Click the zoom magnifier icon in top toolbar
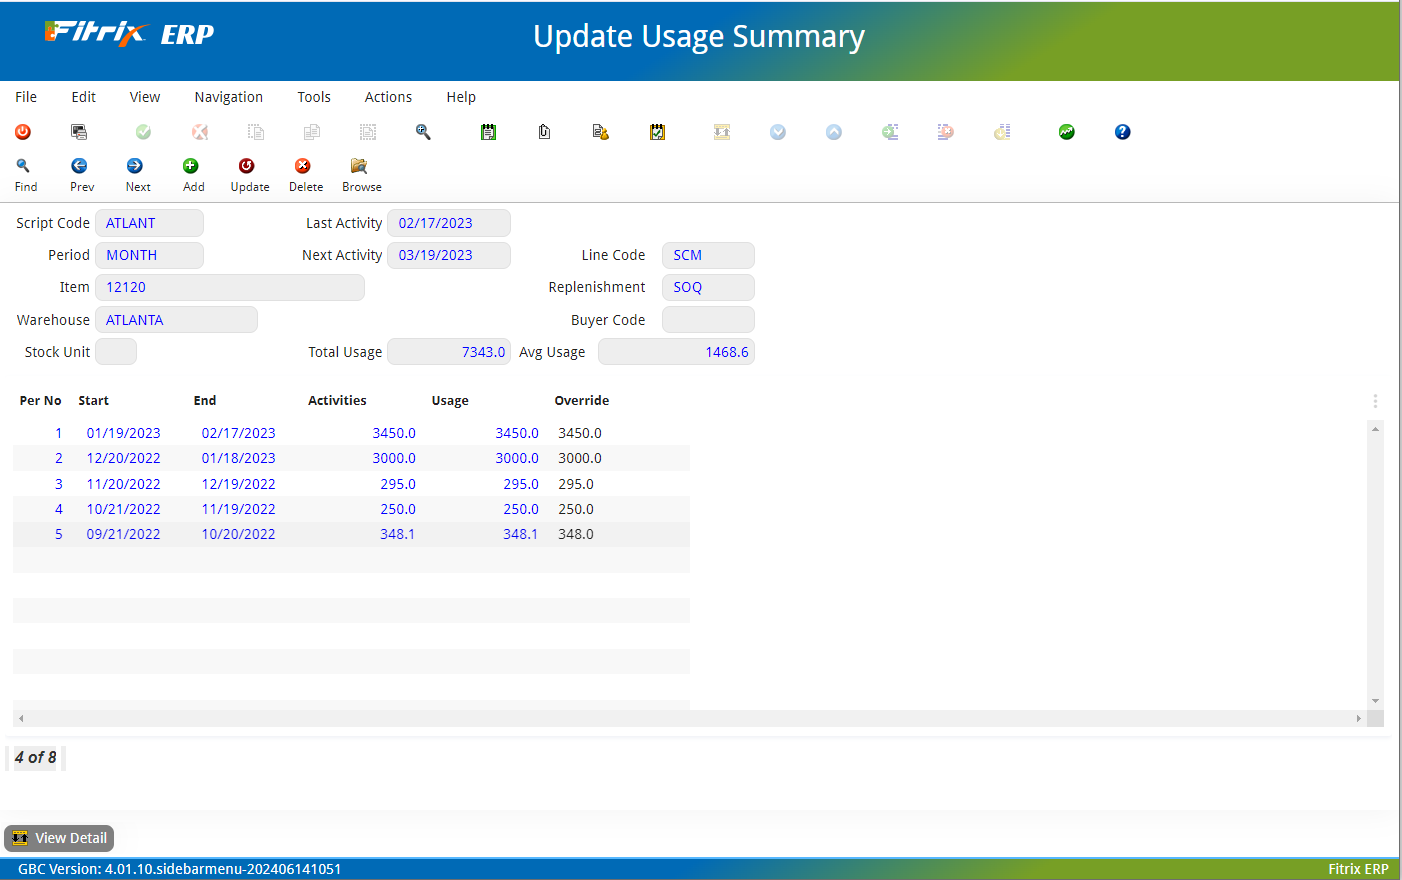1402x880 pixels. 423,132
